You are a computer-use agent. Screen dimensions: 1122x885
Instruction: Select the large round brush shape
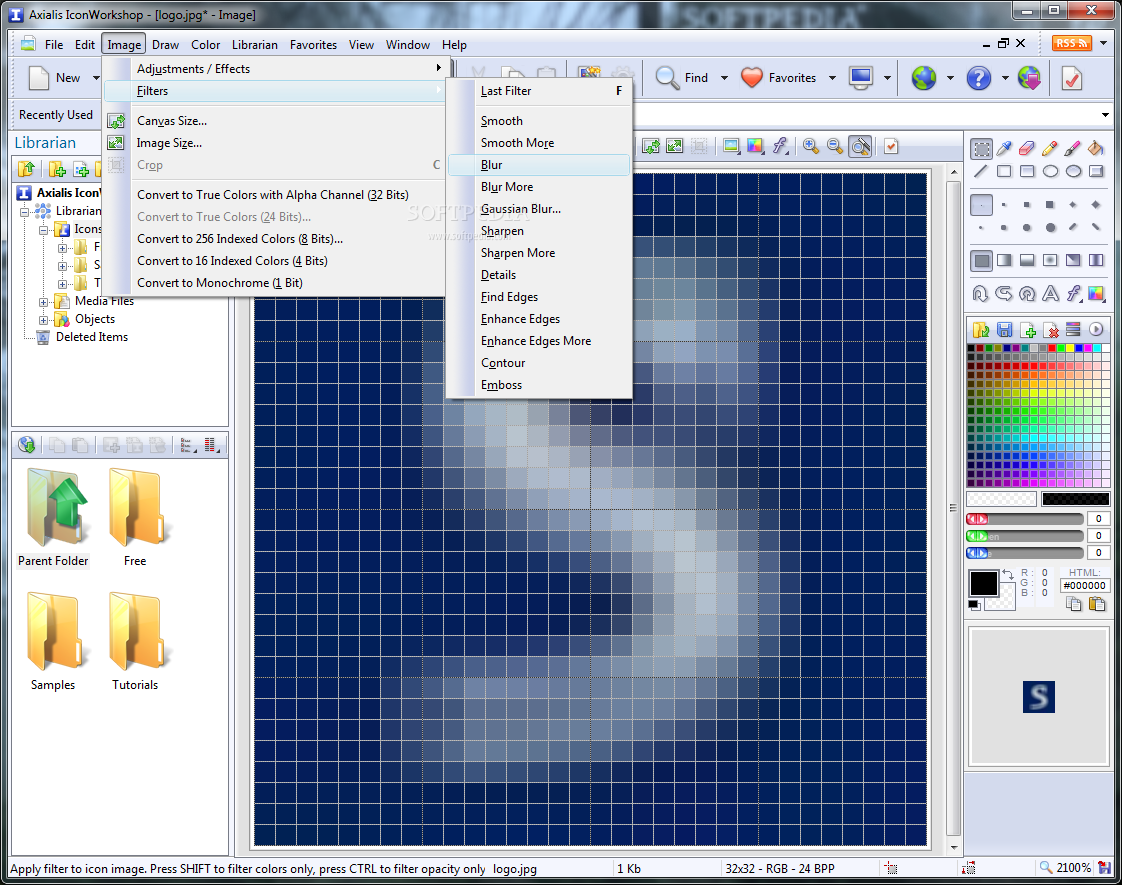(1050, 228)
